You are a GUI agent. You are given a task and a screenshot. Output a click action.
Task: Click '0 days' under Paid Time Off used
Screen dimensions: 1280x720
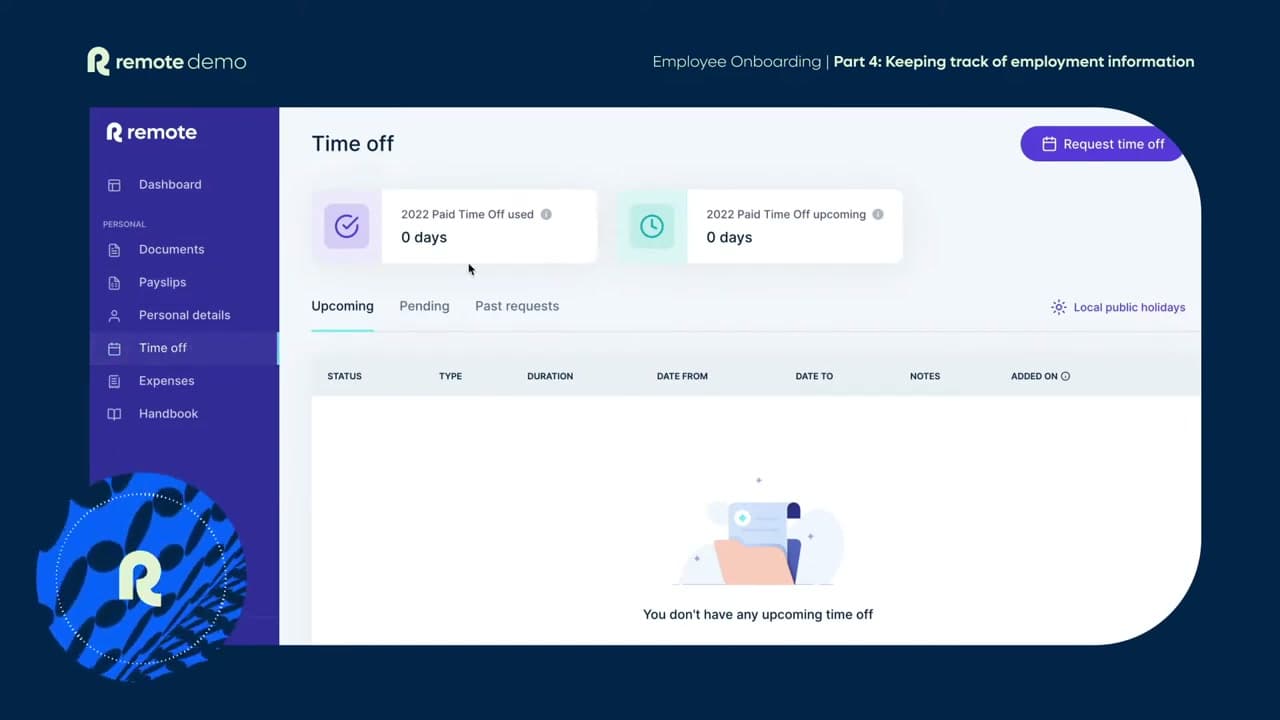[424, 238]
